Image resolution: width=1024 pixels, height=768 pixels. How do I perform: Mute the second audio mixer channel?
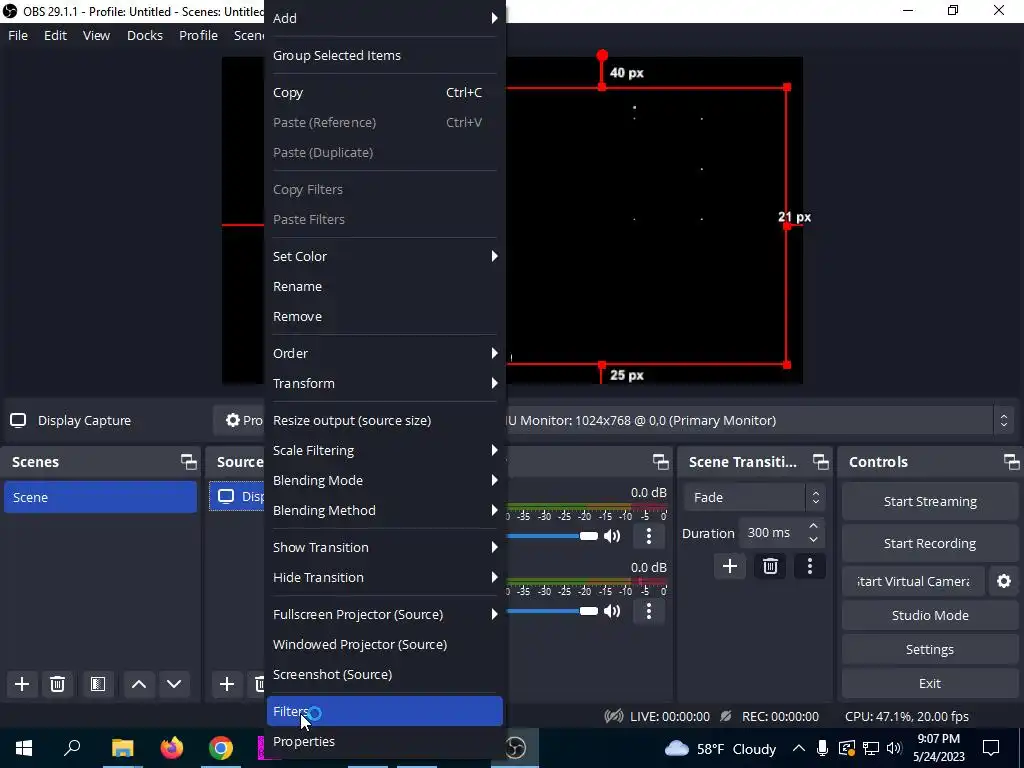tap(612, 611)
